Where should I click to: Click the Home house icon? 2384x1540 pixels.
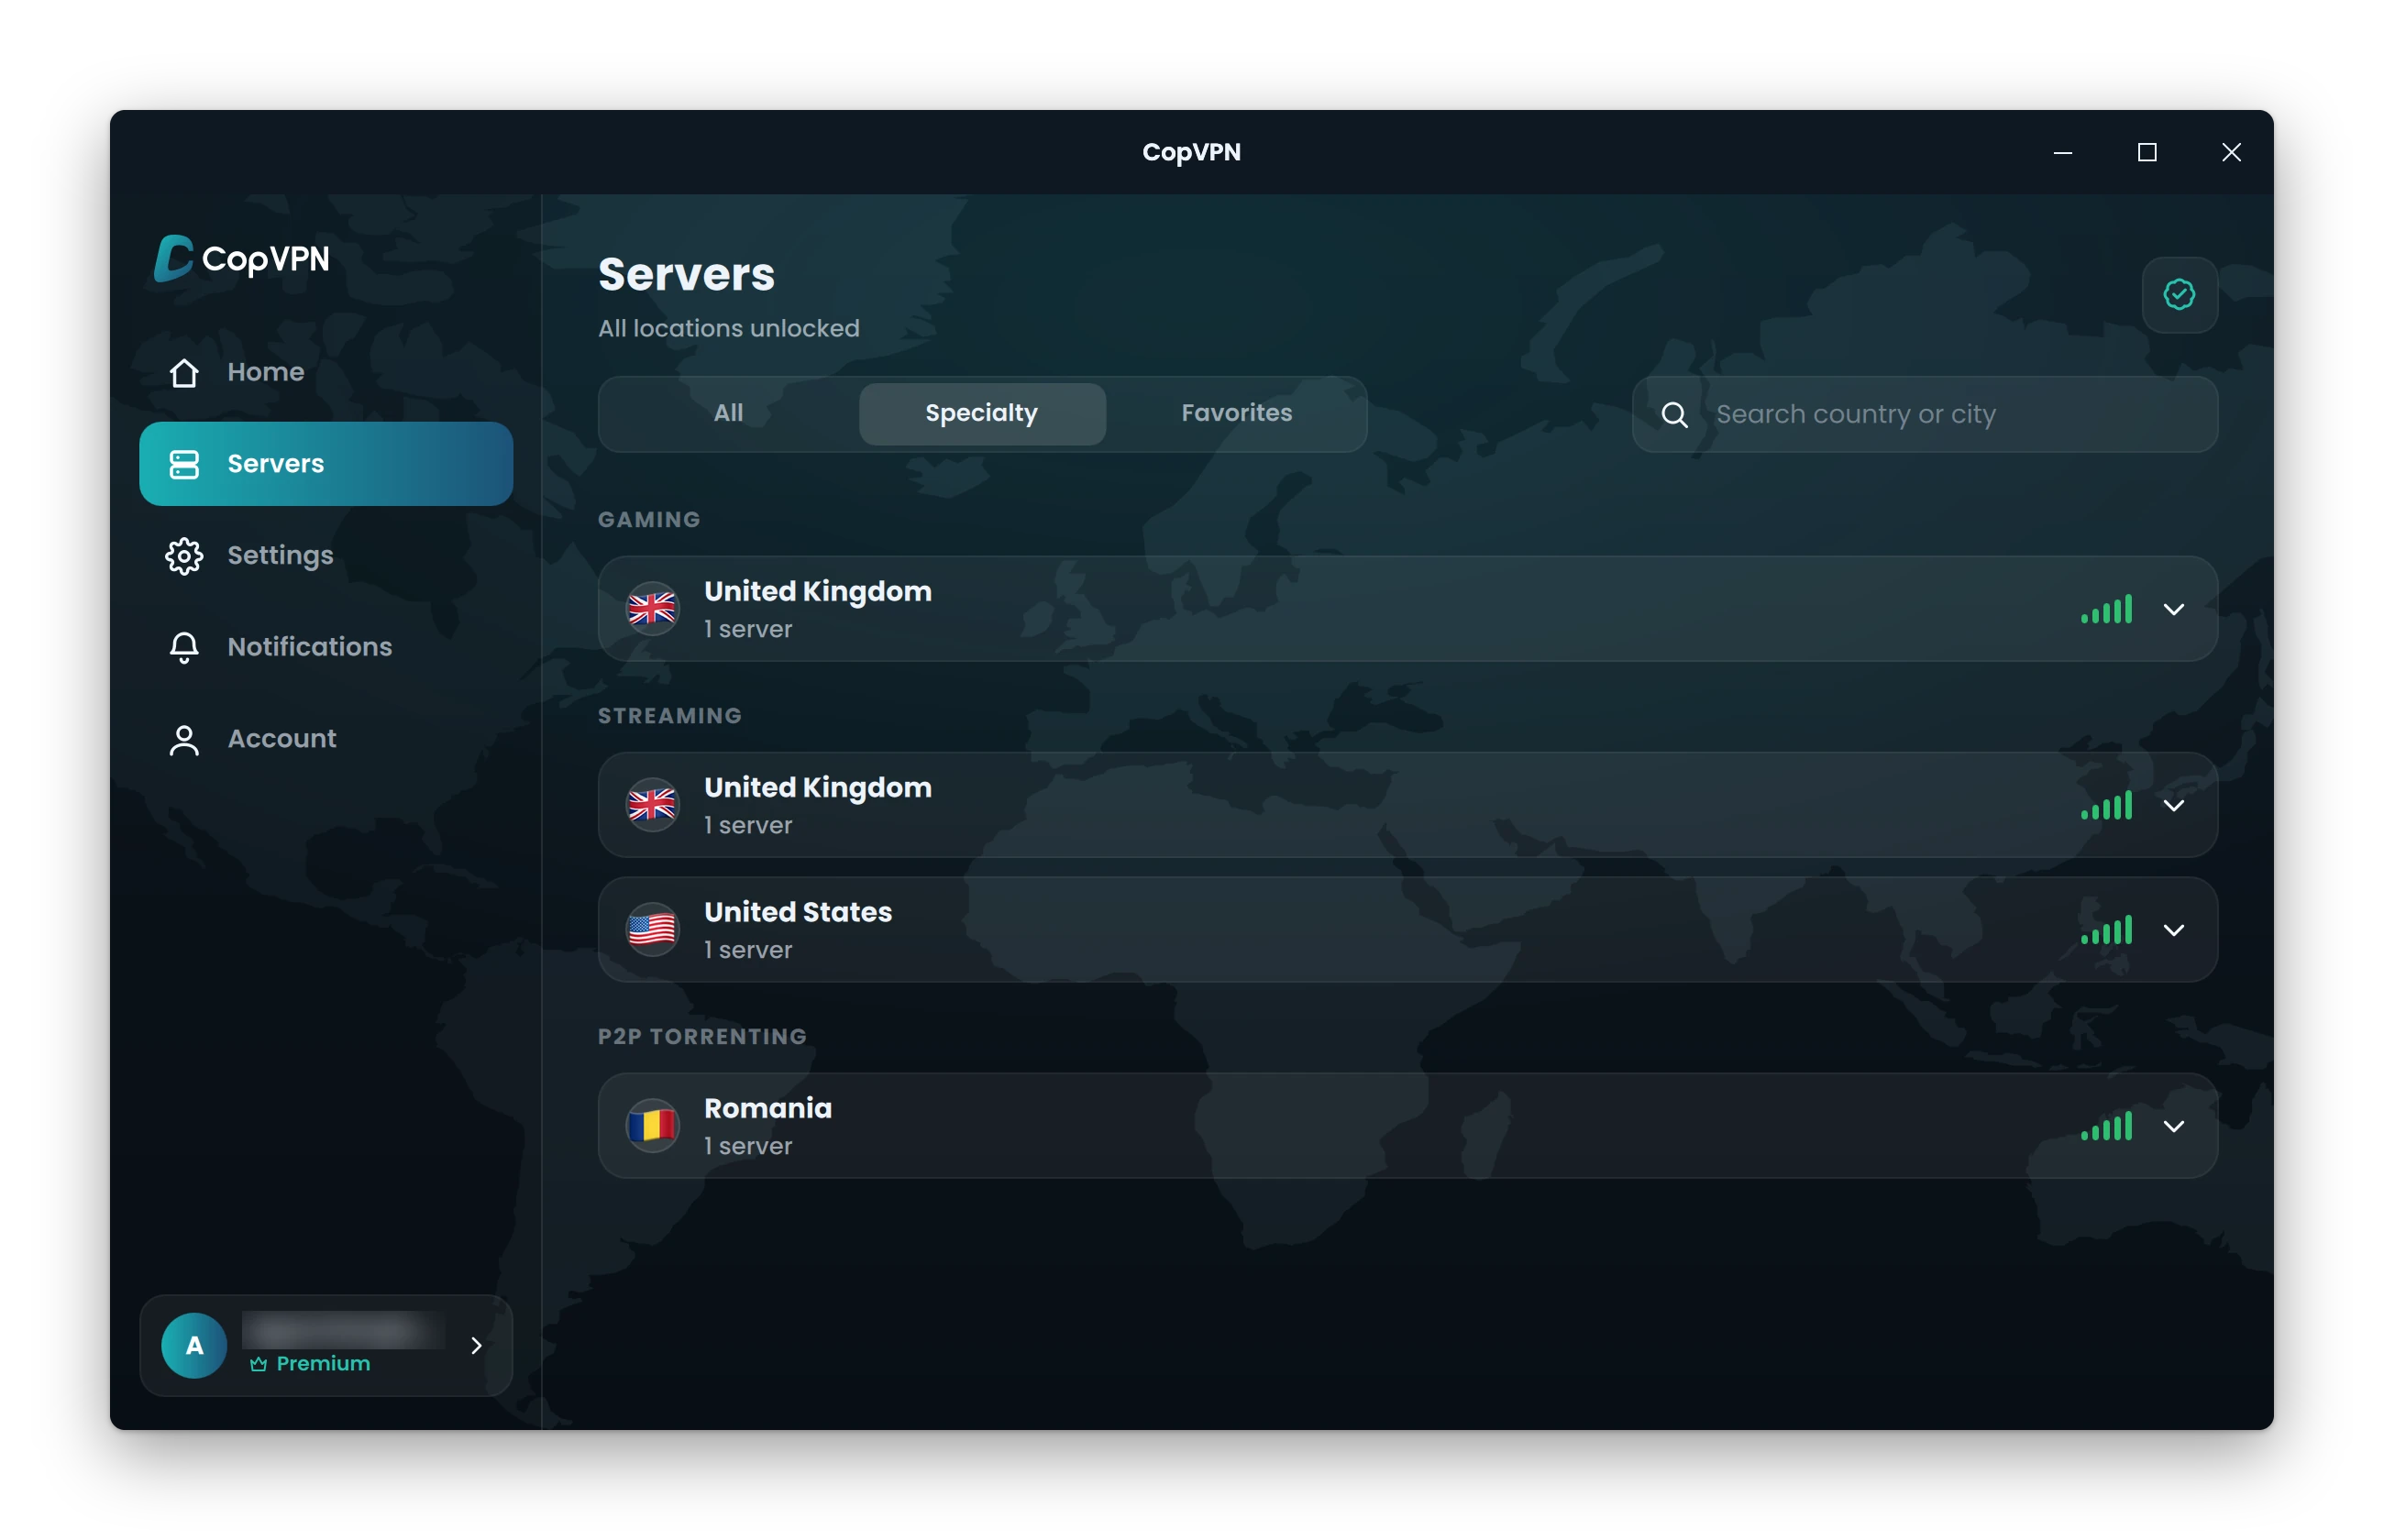tap(184, 372)
